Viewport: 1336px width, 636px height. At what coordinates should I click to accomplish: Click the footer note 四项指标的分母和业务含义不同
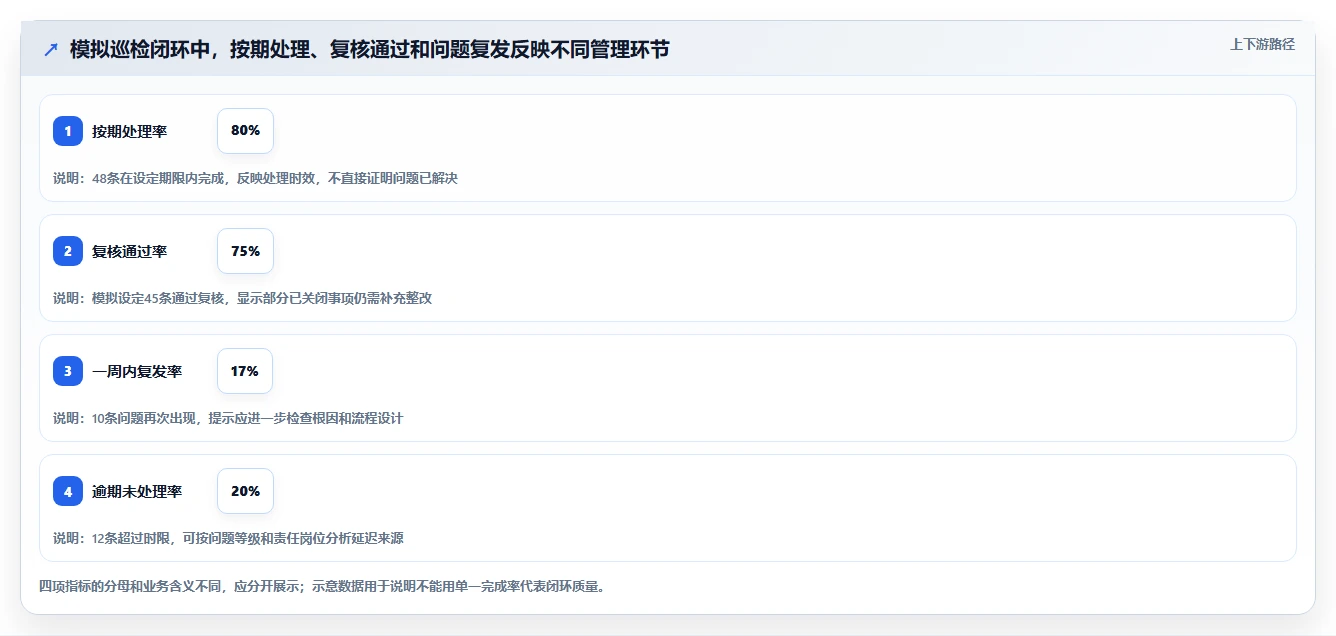(322, 586)
